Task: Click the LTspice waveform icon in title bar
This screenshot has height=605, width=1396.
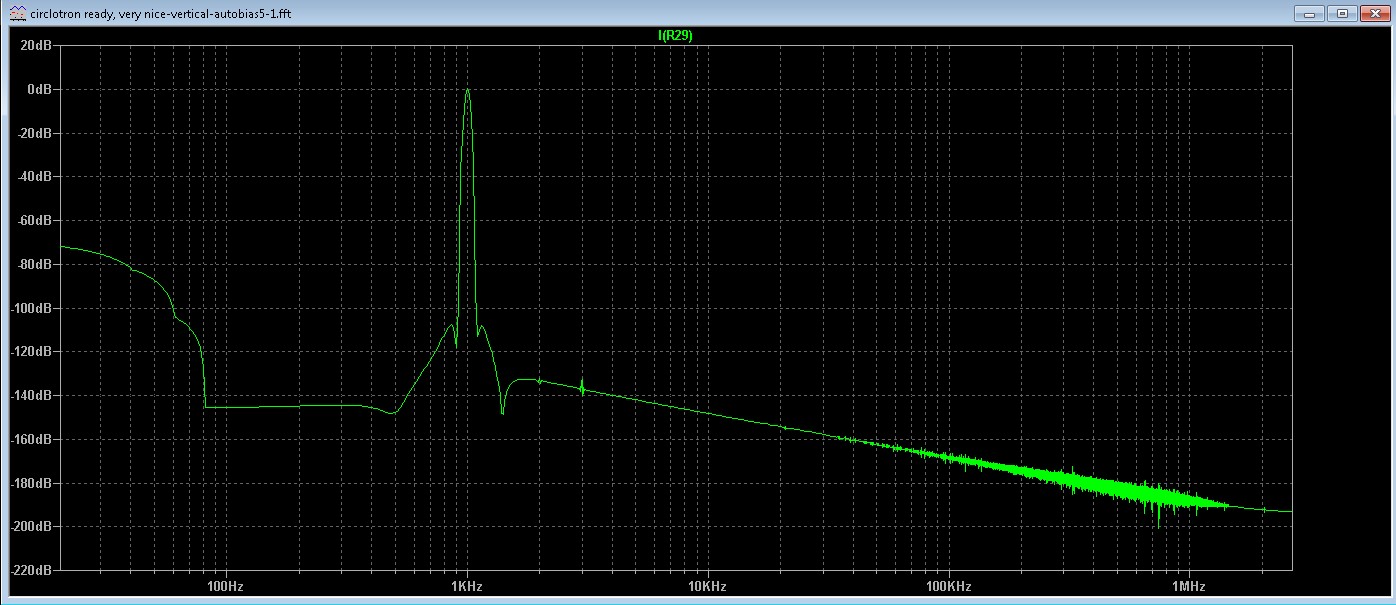Action: 16,13
